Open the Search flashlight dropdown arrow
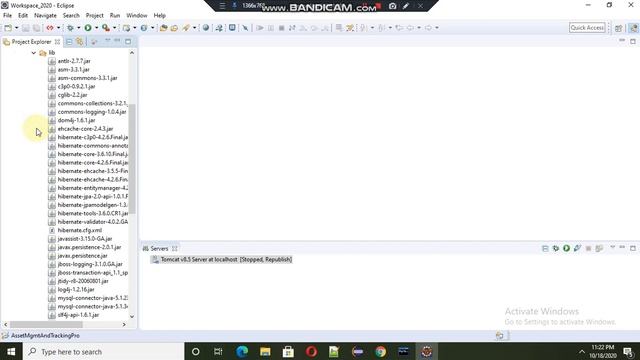This screenshot has height=360, width=640. point(194,28)
